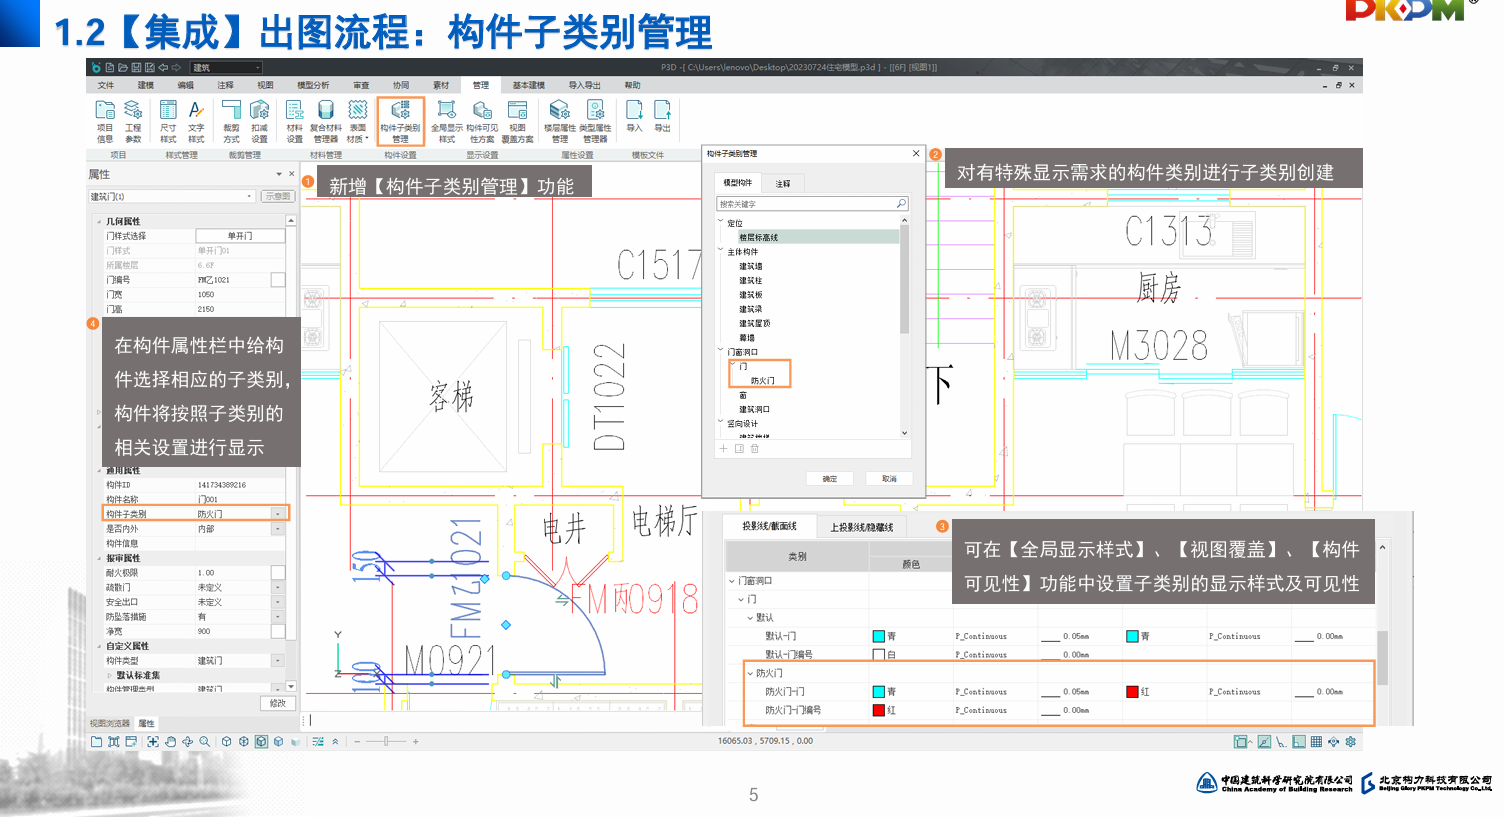Click the 搜索关键字 search field
This screenshot has width=1504, height=817.
(806, 204)
